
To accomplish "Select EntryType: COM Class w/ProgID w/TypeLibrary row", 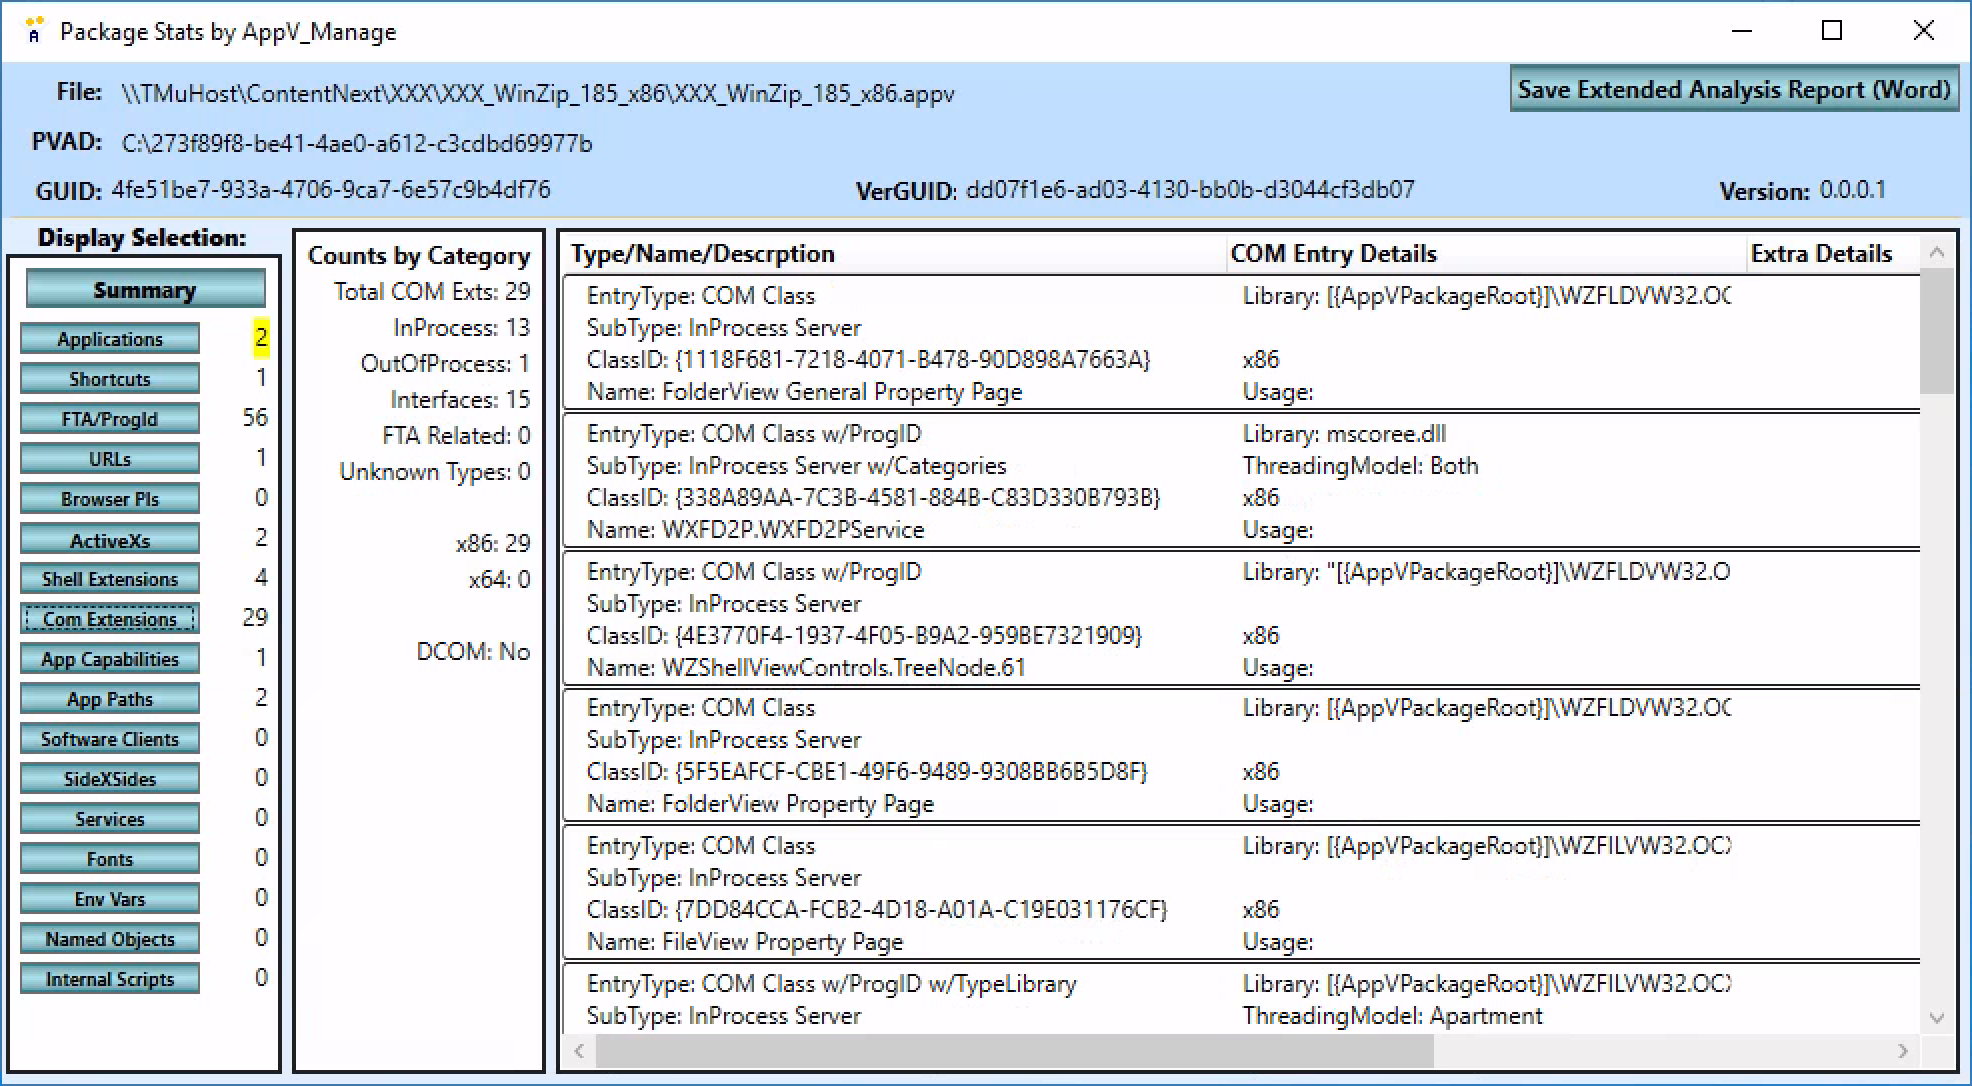I will [x=831, y=984].
